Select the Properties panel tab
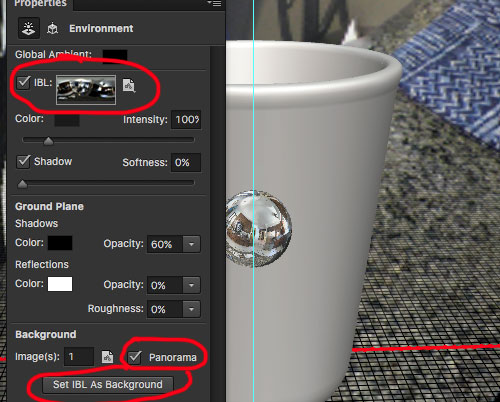The image size is (500, 402). pos(40,3)
